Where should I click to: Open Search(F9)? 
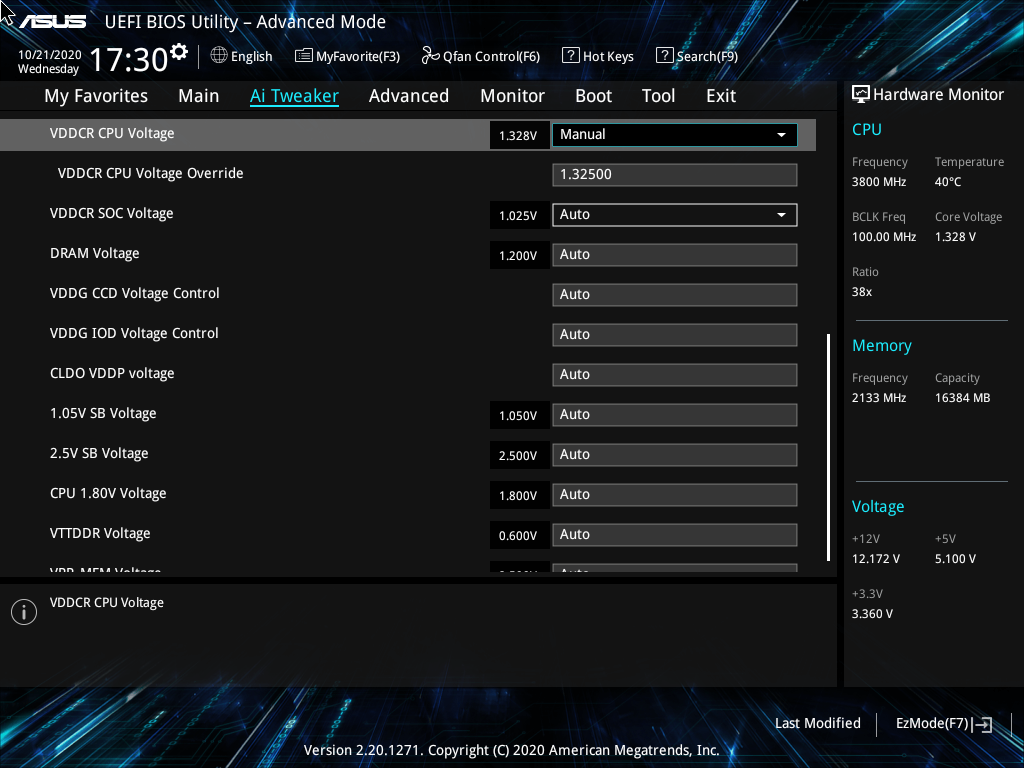click(697, 56)
